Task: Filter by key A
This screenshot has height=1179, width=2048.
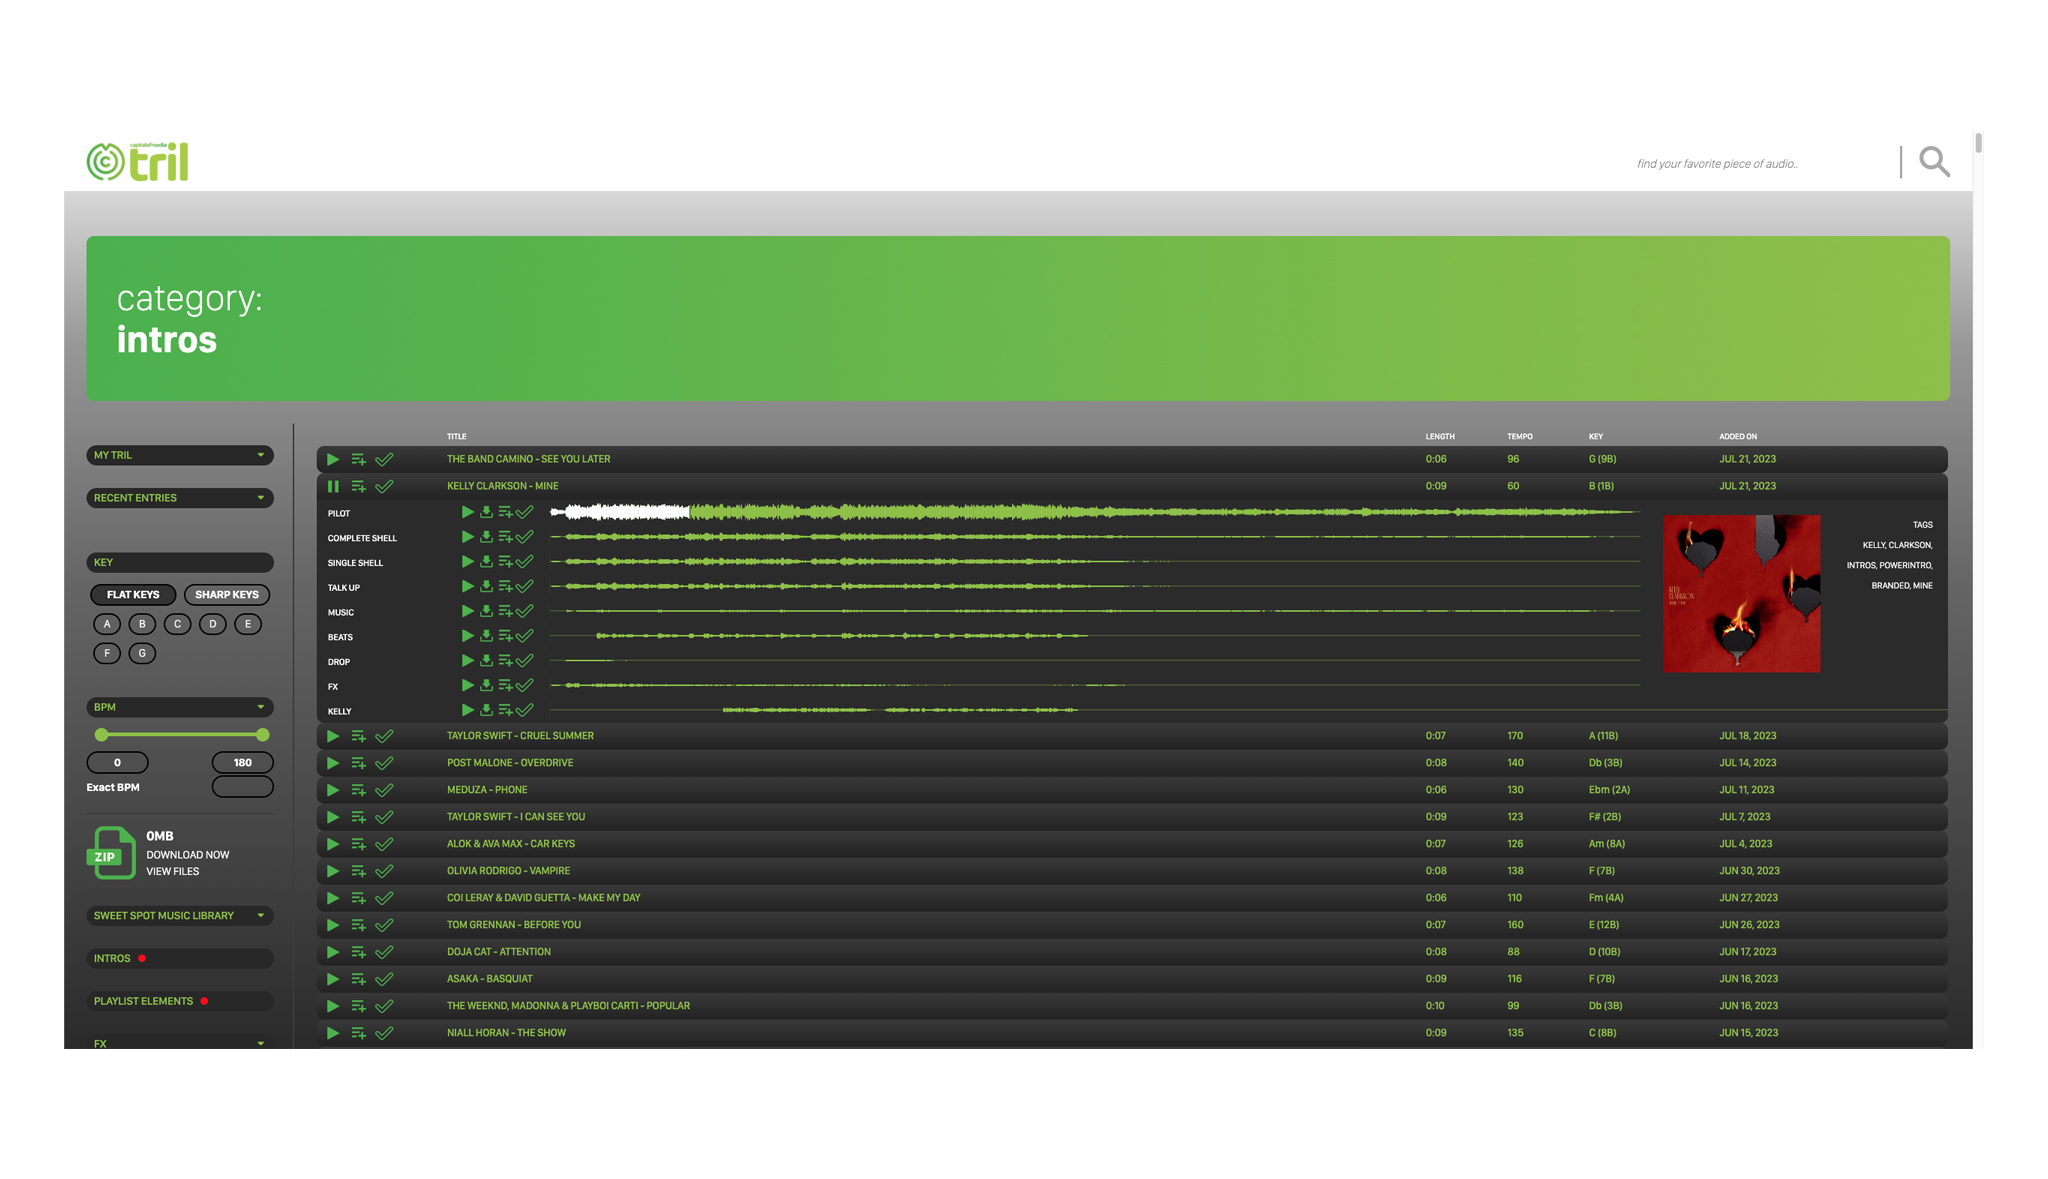Action: point(107,624)
